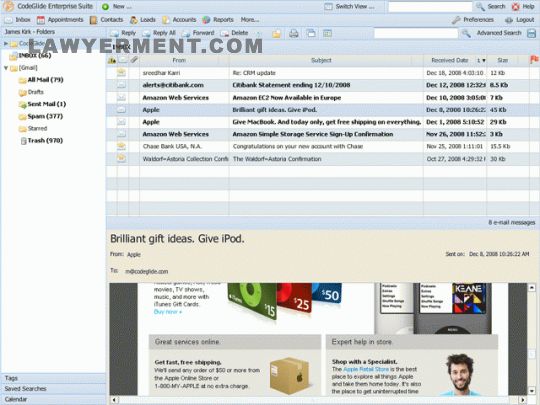Click envelope icon of Chase Bank email
540x405 pixels.
point(121,146)
